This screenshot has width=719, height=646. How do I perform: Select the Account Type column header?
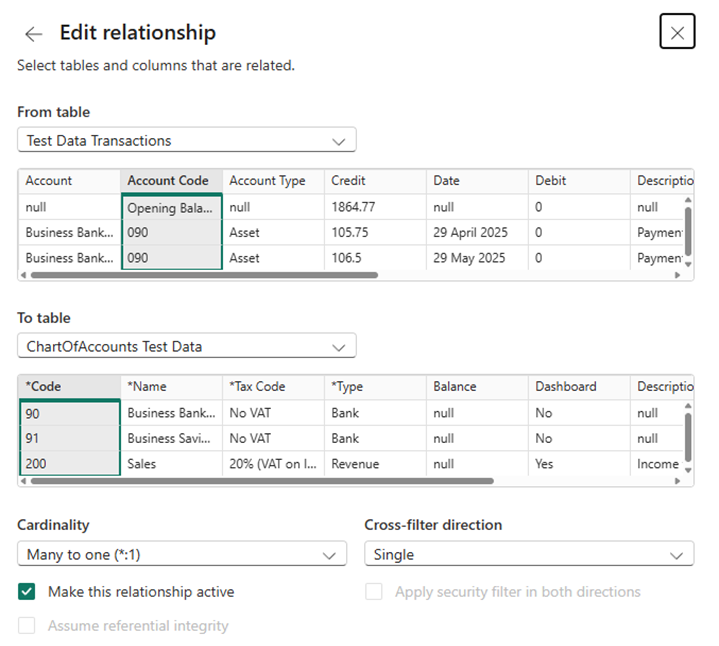267,181
